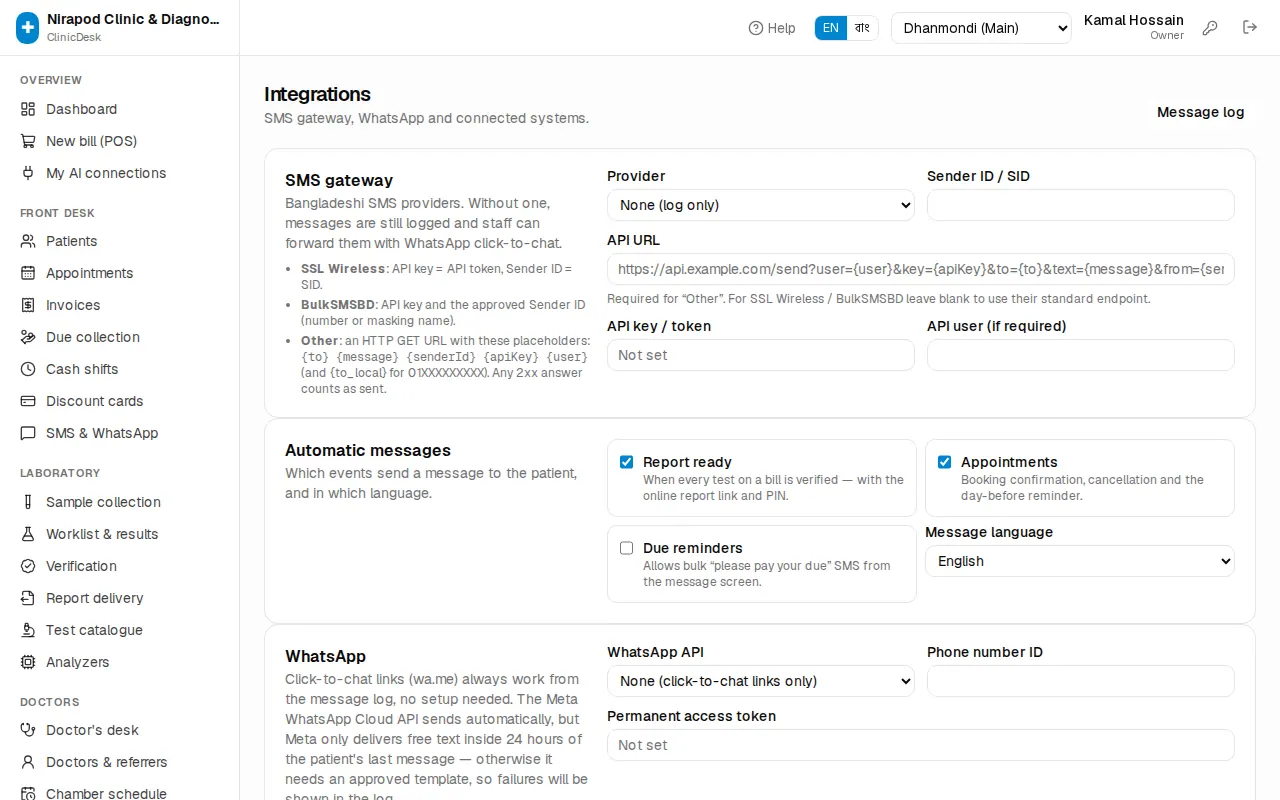Click the Help link
The width and height of the screenshot is (1280, 800).
(x=772, y=28)
